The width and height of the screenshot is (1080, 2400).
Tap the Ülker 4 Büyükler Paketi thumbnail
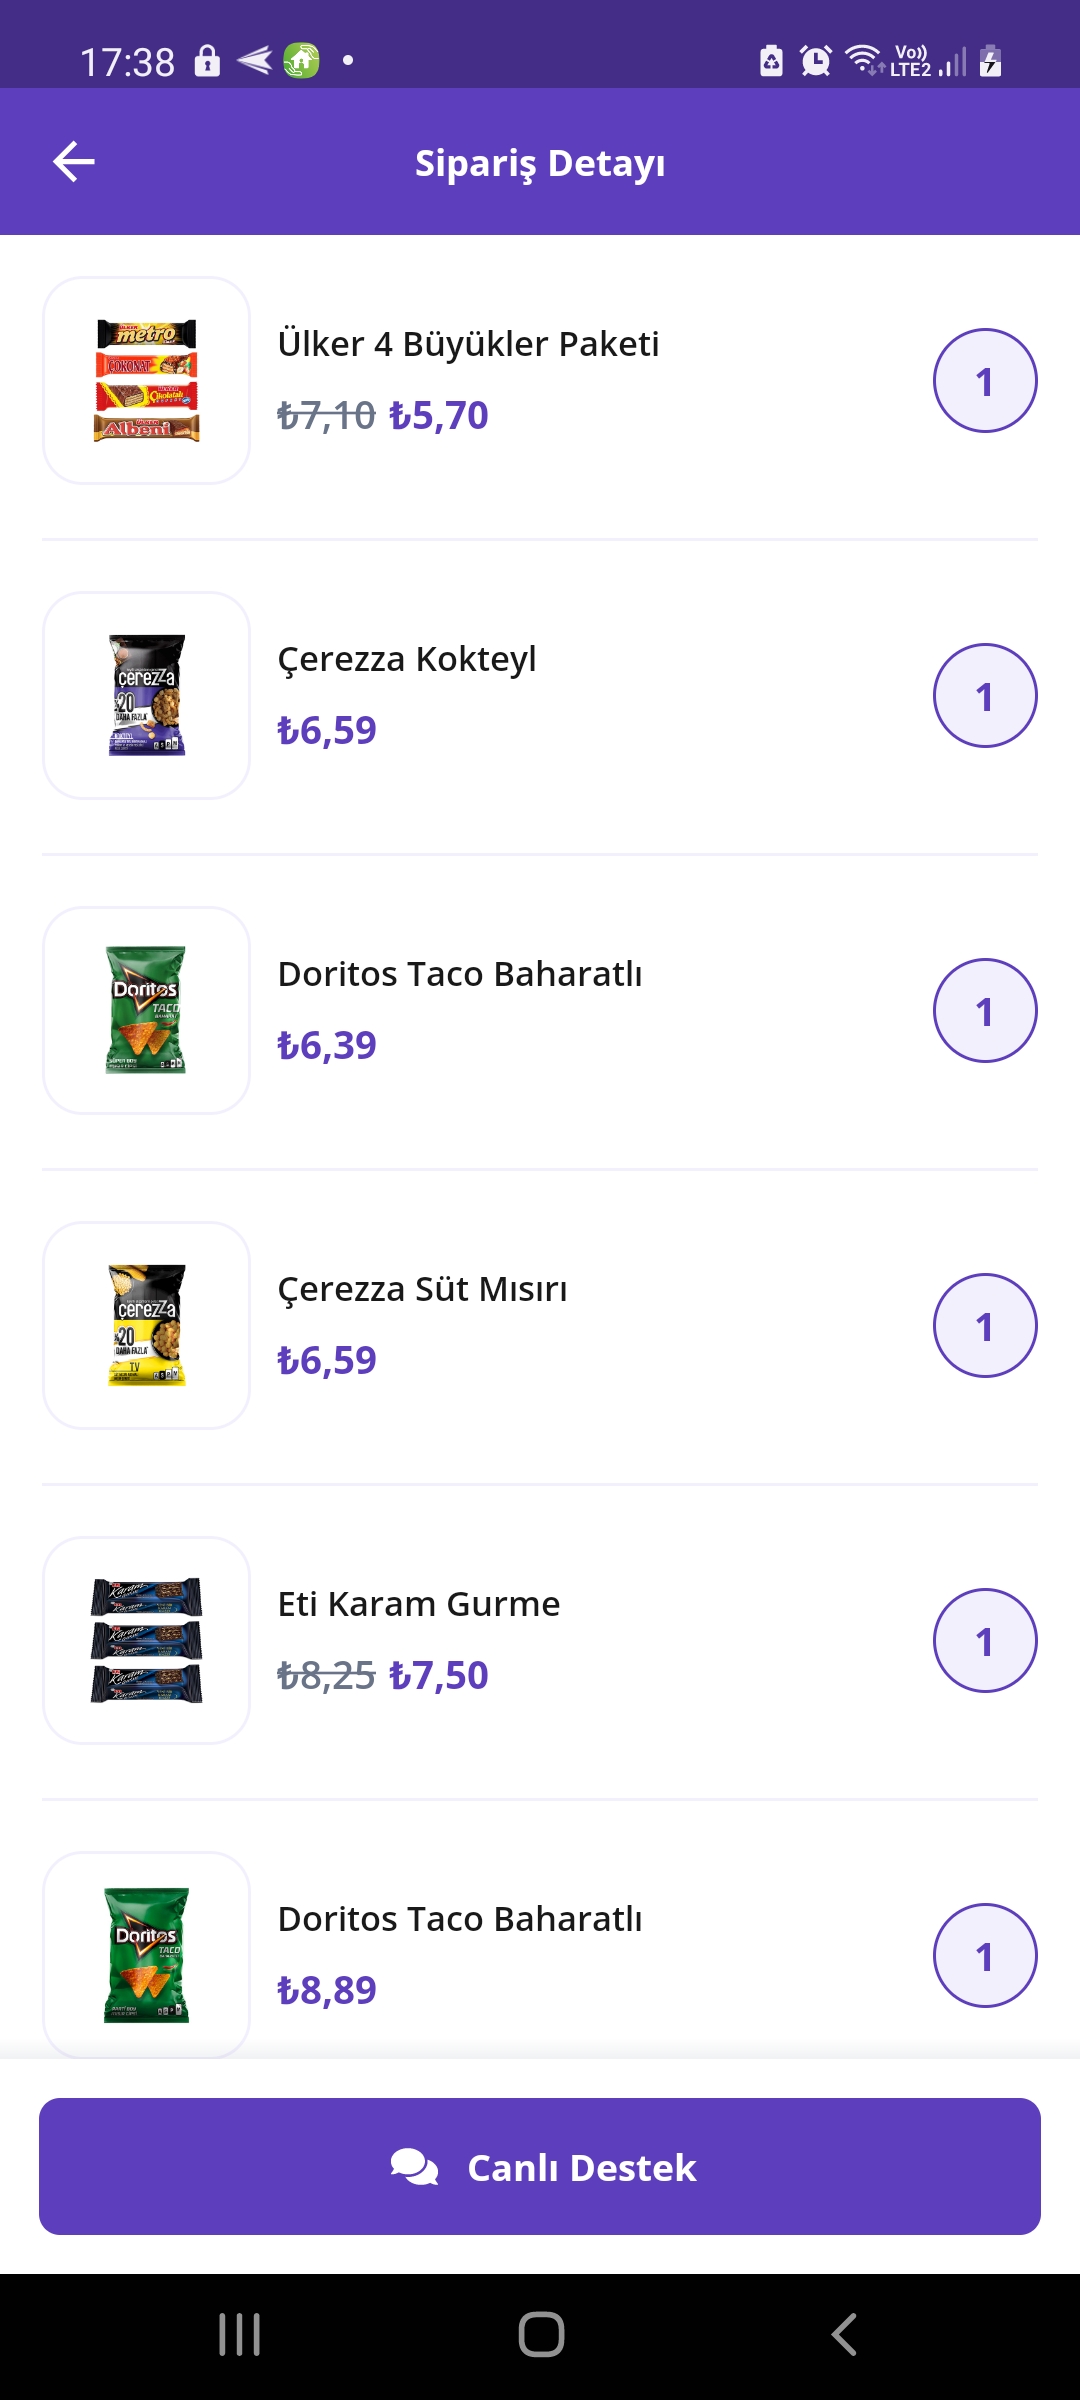point(146,381)
